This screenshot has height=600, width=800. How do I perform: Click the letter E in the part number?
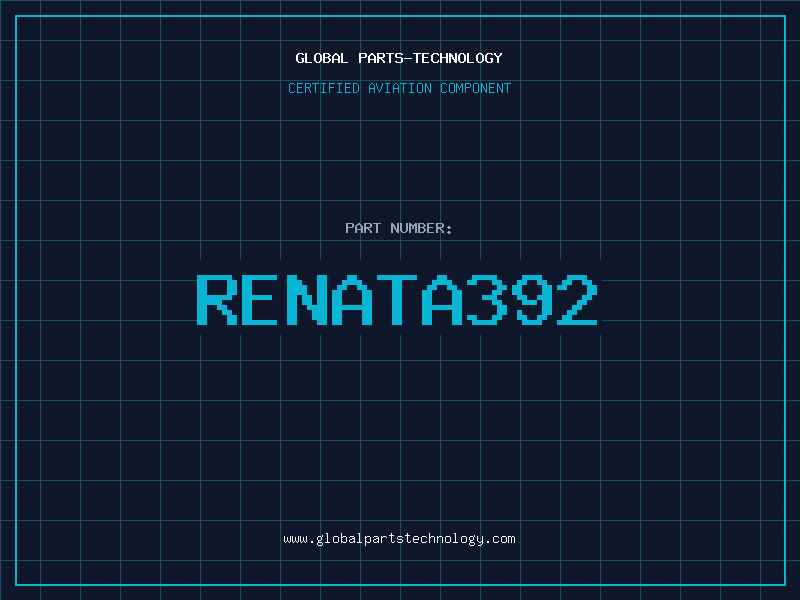coord(261,299)
